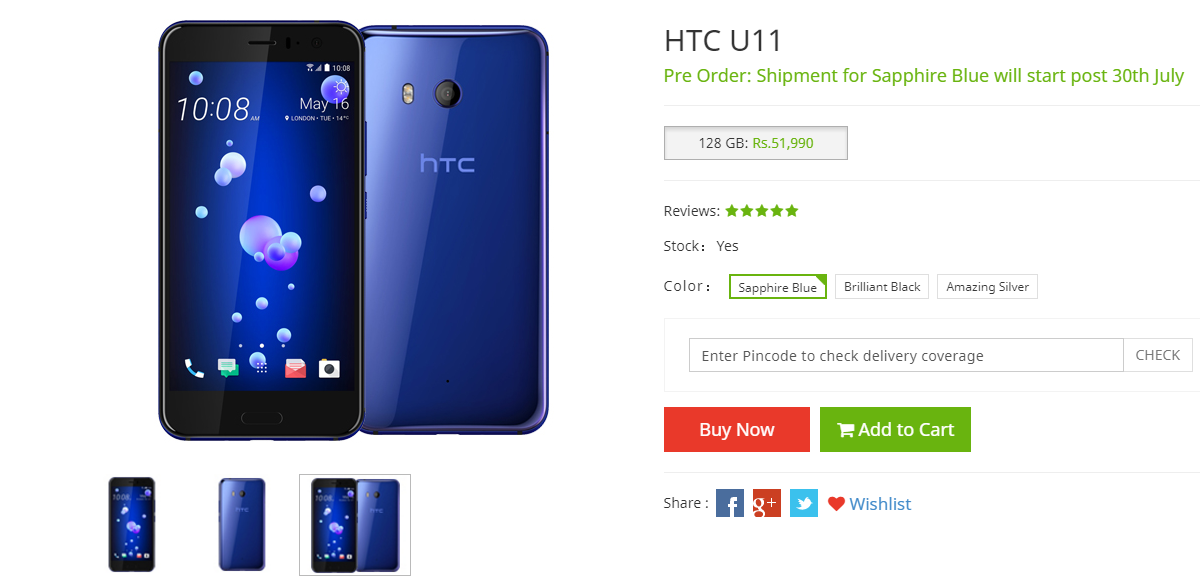
Task: Click the main HTC U11 product image
Action: [353, 228]
